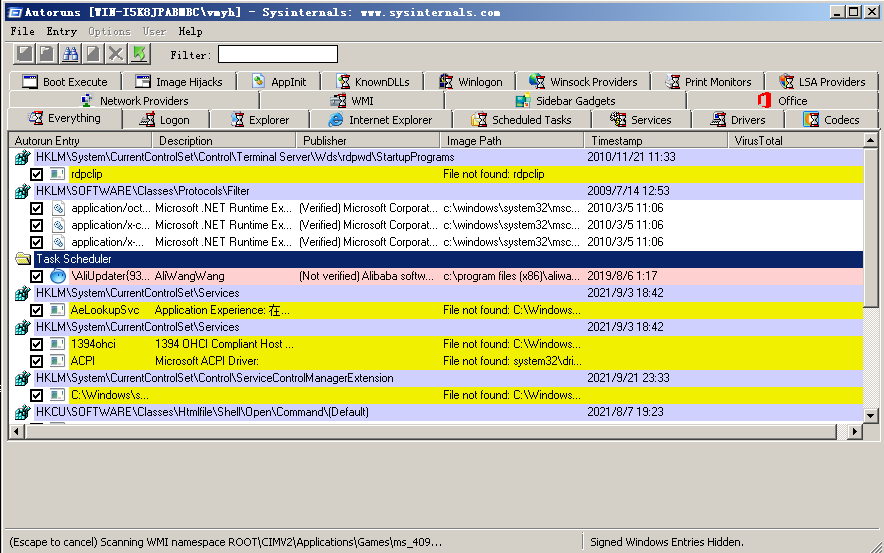Click the Office logo icon on tab
Screen dimensions: 884x553
765,101
